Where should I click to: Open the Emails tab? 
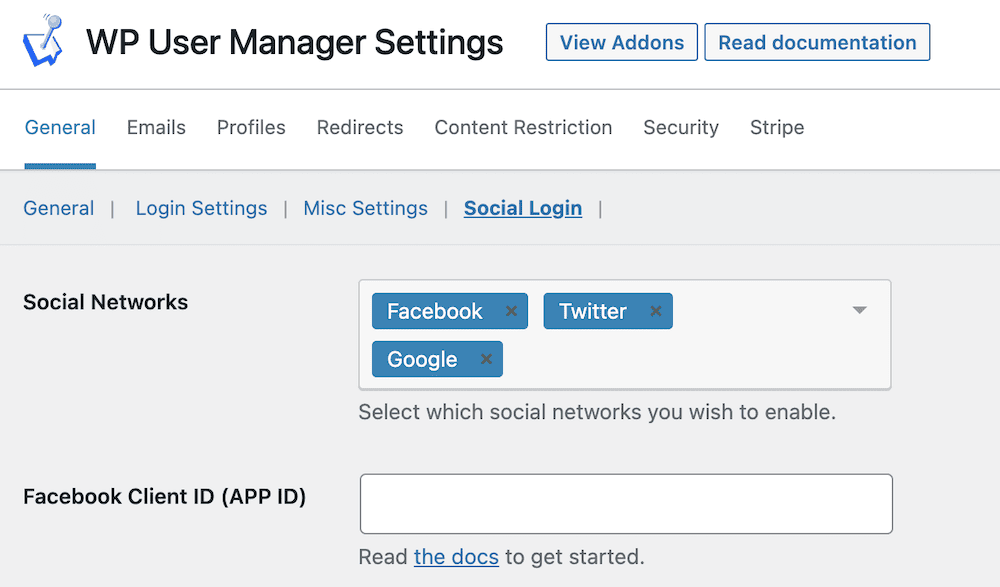(156, 128)
